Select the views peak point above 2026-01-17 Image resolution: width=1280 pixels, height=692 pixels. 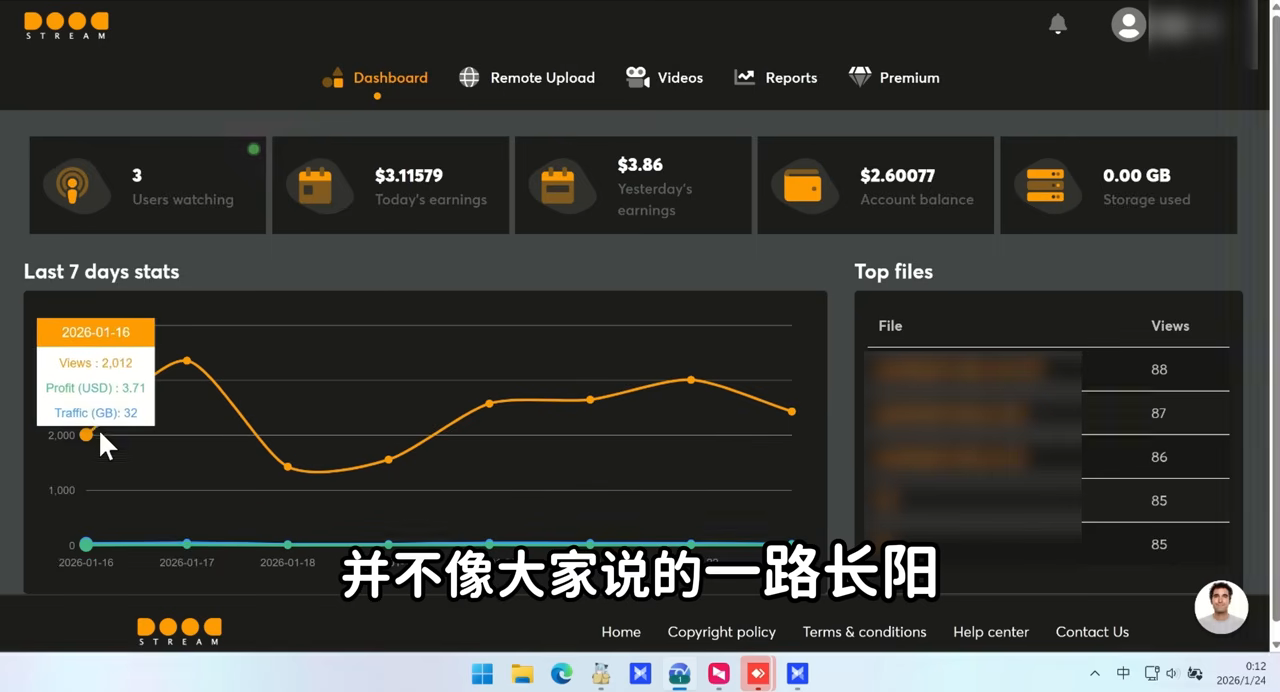pyautogui.click(x=187, y=361)
